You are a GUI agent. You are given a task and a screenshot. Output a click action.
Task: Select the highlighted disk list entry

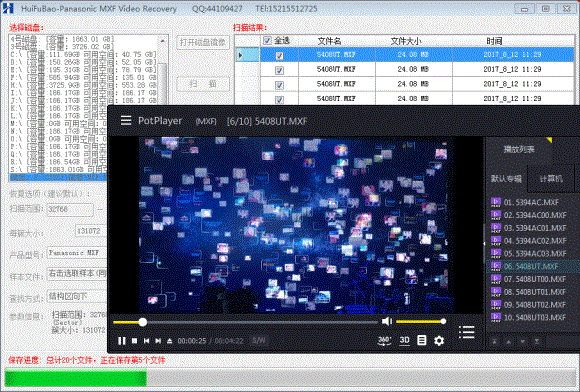[x=58, y=178]
